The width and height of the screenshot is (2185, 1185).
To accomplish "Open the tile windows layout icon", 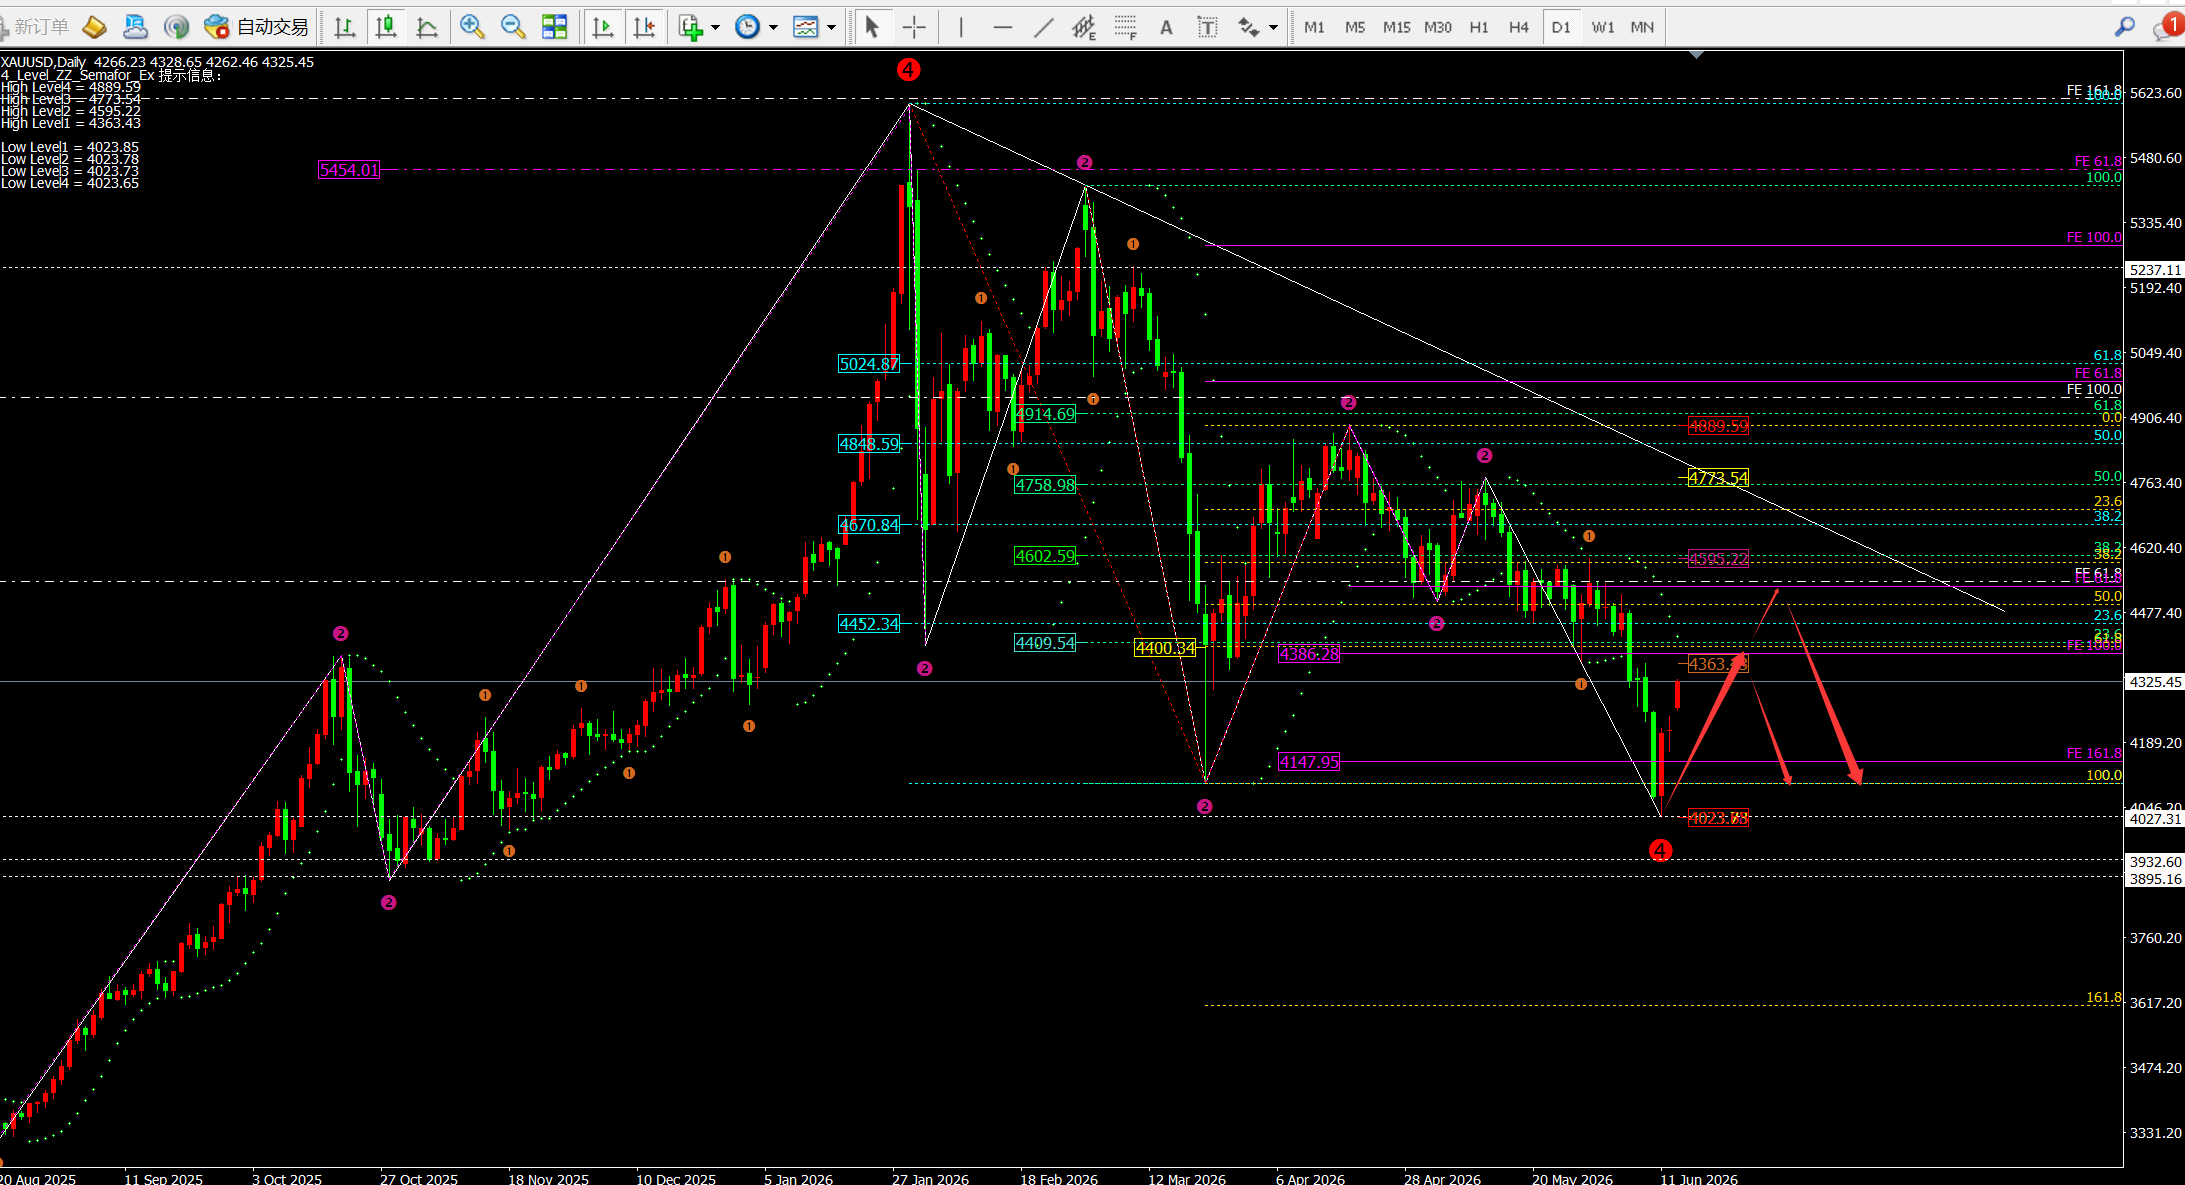I will coord(554,27).
